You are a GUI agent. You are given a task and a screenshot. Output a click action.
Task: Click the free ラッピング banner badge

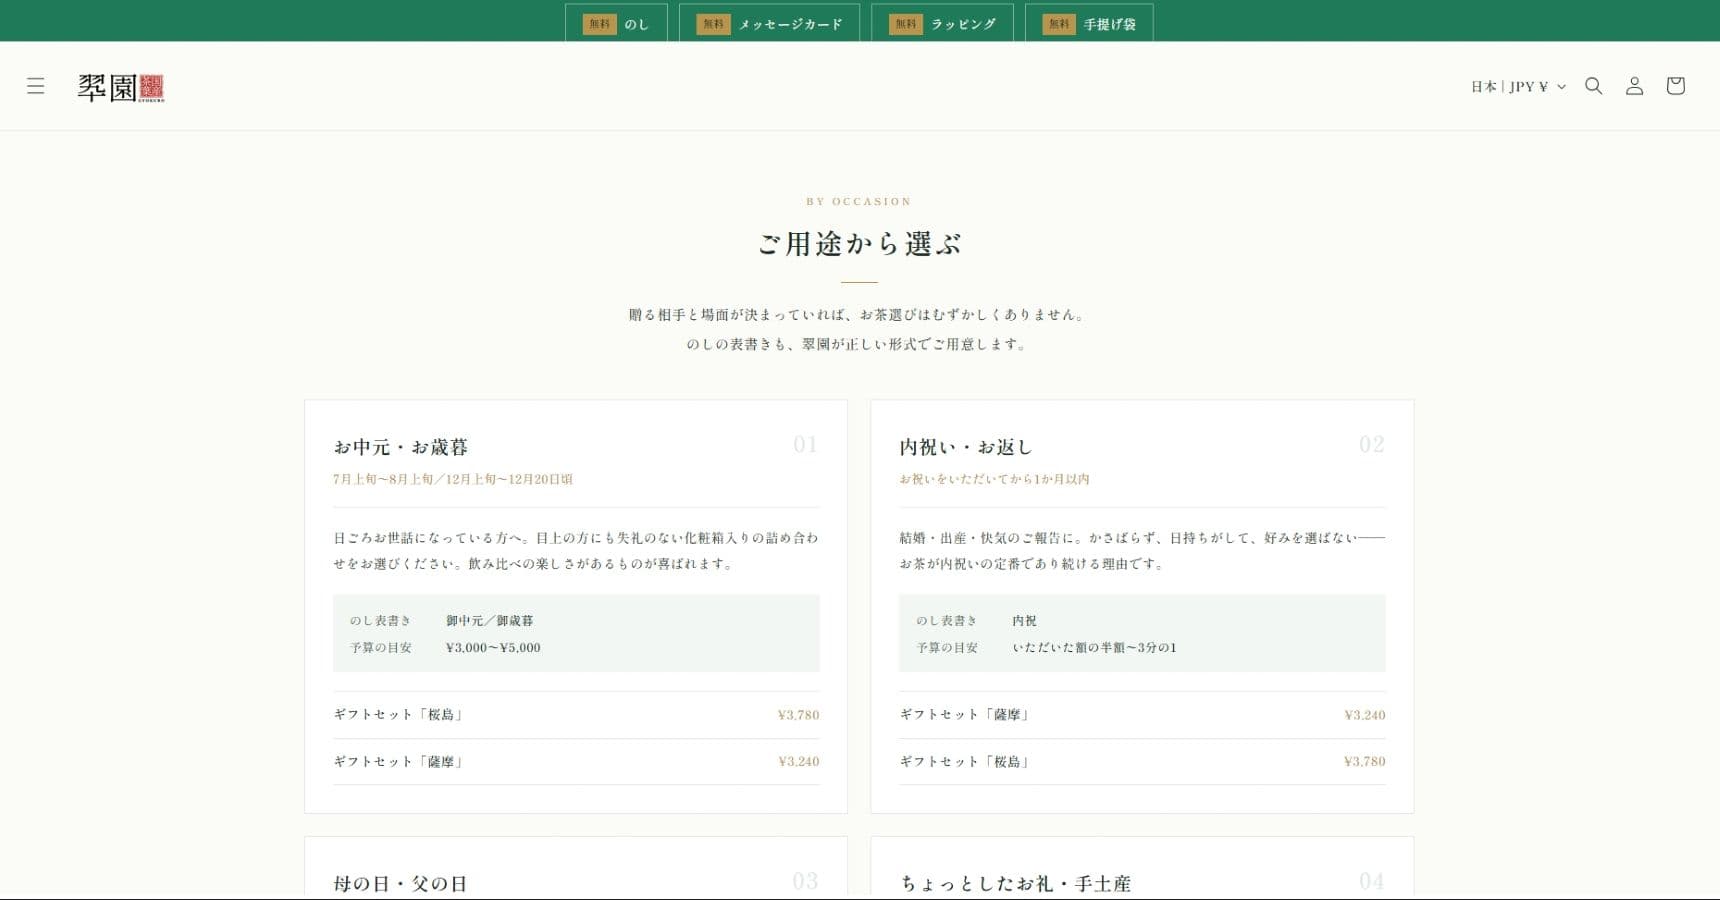[x=942, y=24]
